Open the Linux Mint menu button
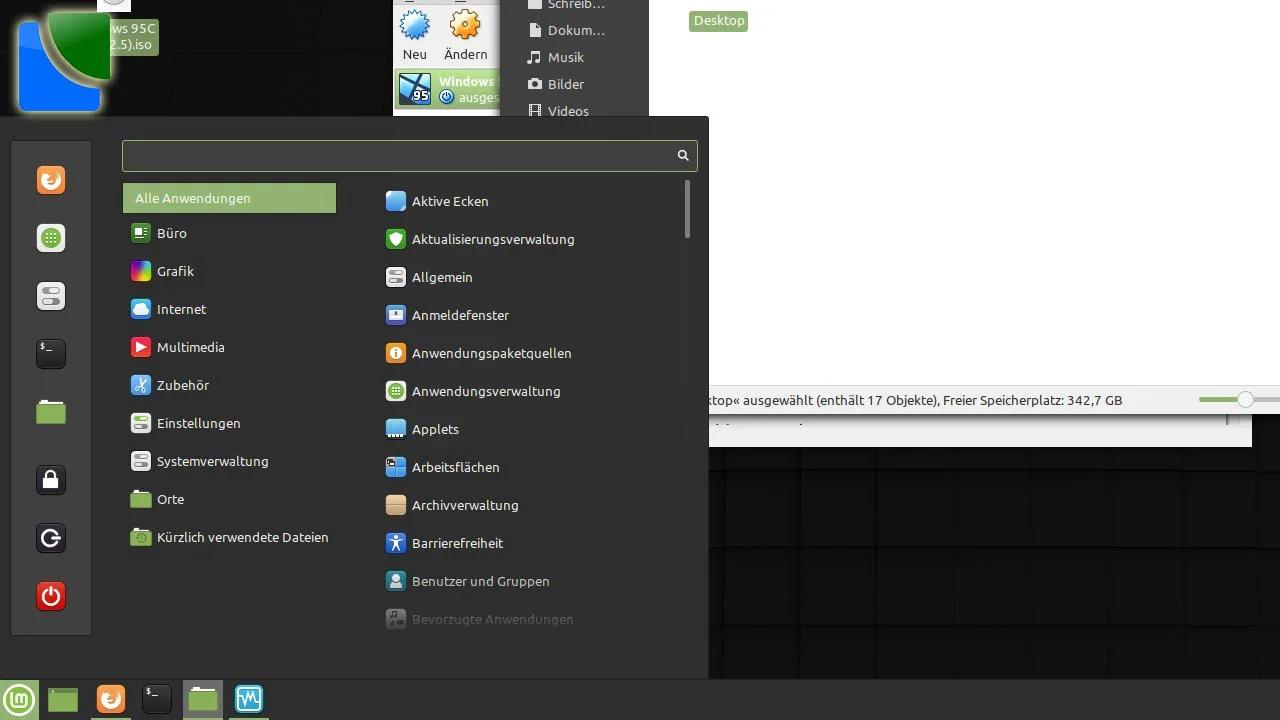This screenshot has width=1280, height=720. [19, 700]
